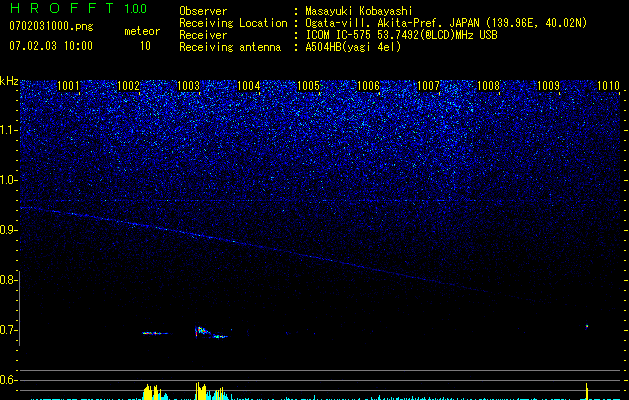Select A504HB(yagi 4el) antenna text
The image size is (629, 400).
(353, 47)
